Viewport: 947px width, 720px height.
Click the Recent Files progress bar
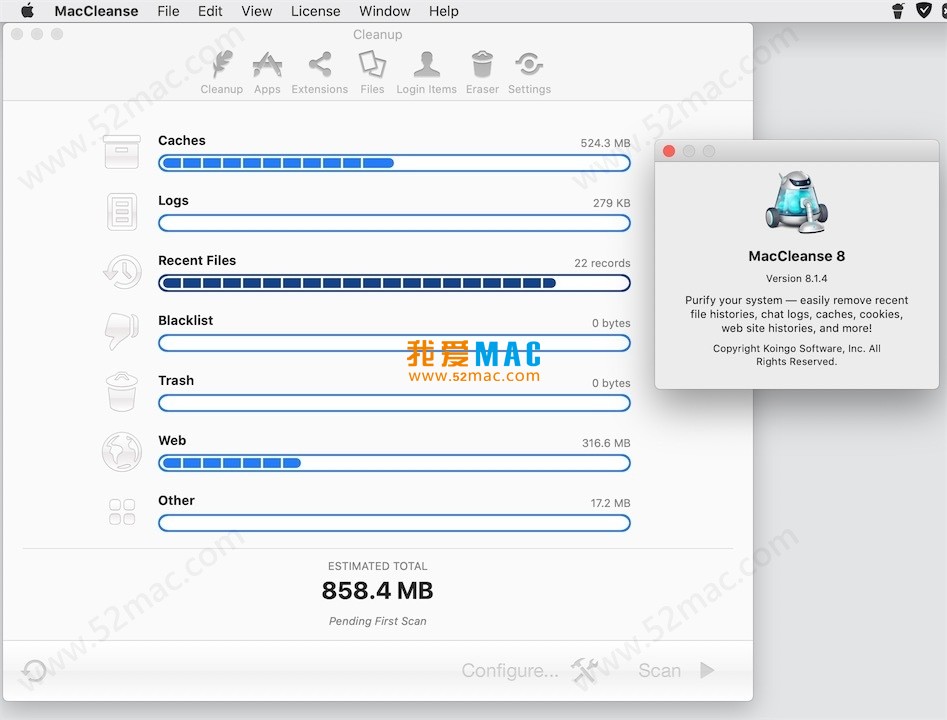click(x=394, y=283)
